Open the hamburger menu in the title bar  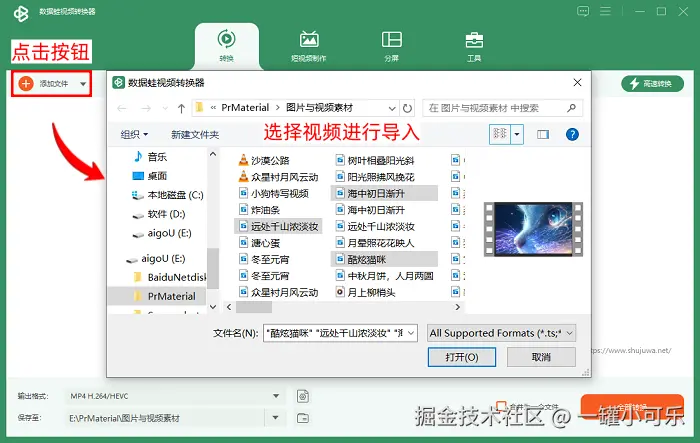click(605, 11)
